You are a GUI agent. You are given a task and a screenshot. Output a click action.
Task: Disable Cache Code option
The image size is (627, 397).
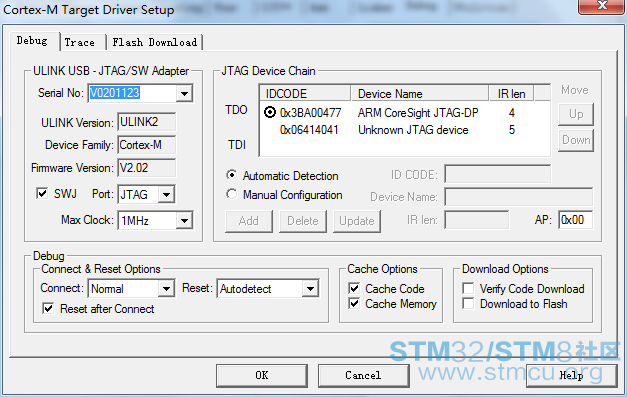[354, 288]
